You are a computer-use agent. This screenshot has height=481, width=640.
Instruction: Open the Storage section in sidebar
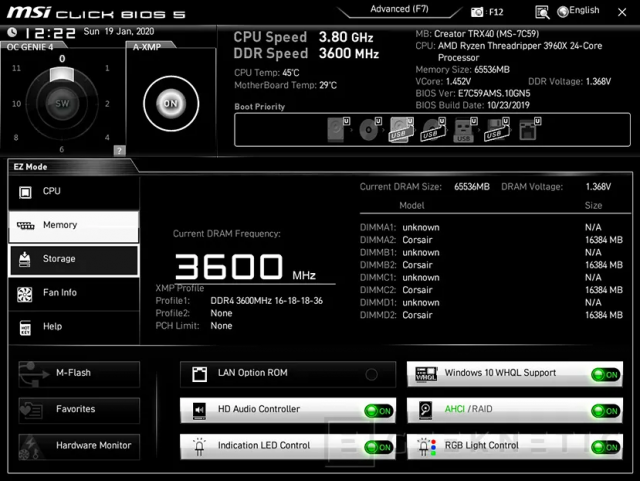point(74,259)
